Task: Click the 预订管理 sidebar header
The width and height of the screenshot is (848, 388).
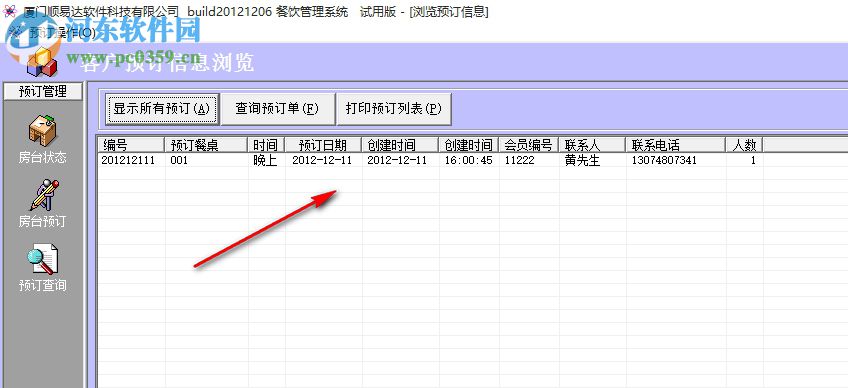Action: (x=43, y=91)
